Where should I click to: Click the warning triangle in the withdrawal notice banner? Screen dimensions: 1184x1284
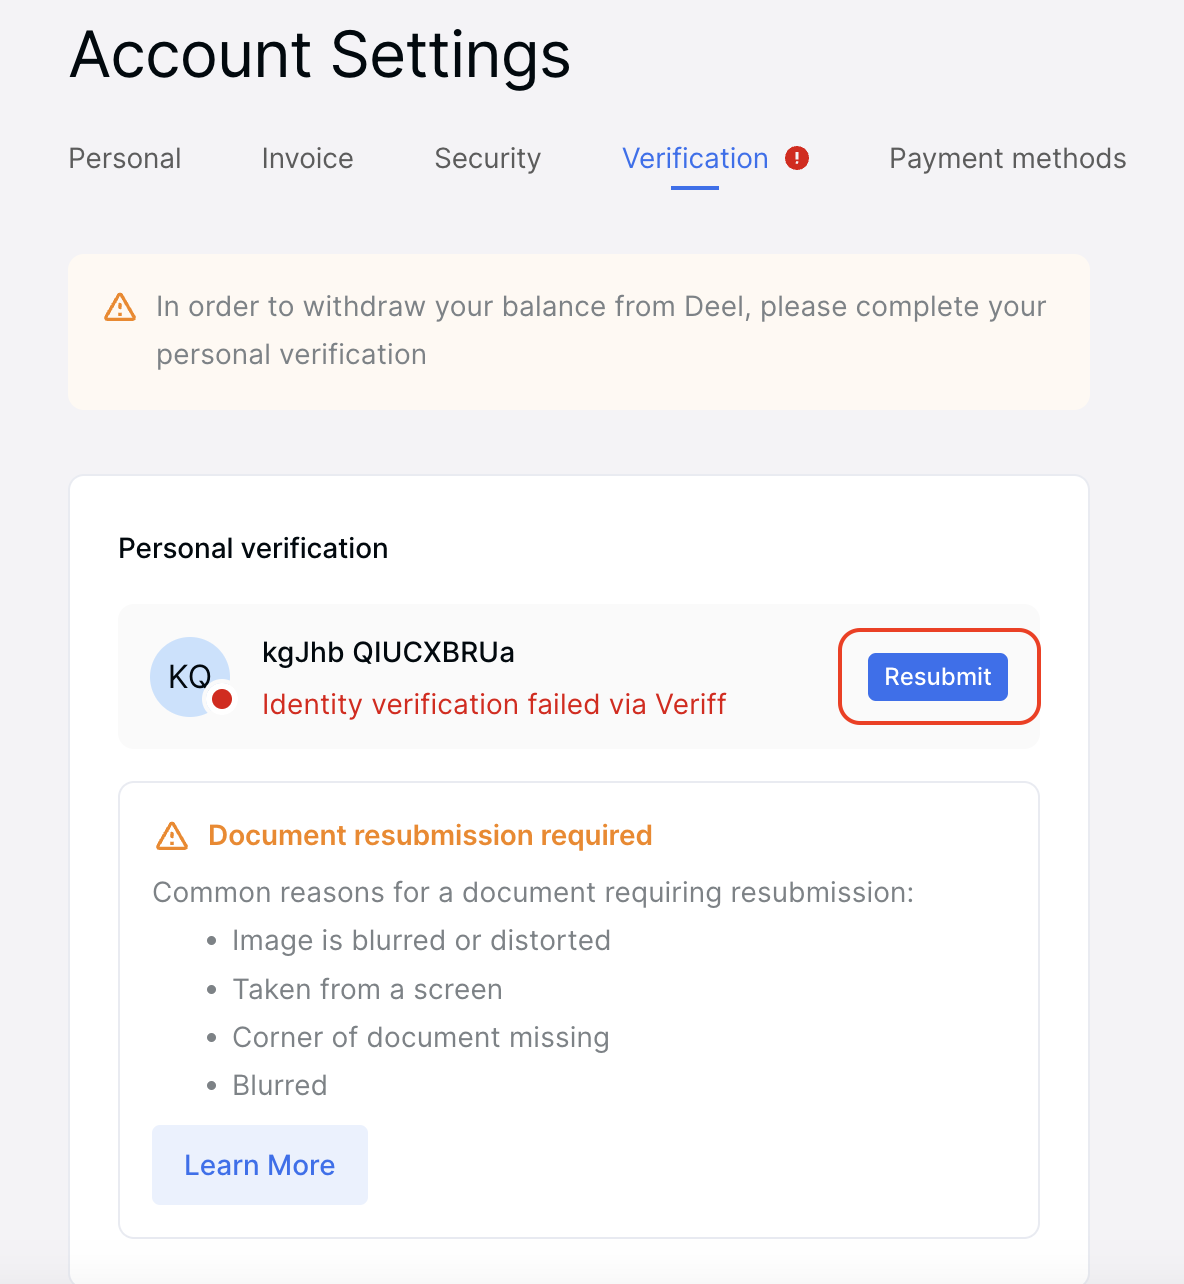pos(120,307)
